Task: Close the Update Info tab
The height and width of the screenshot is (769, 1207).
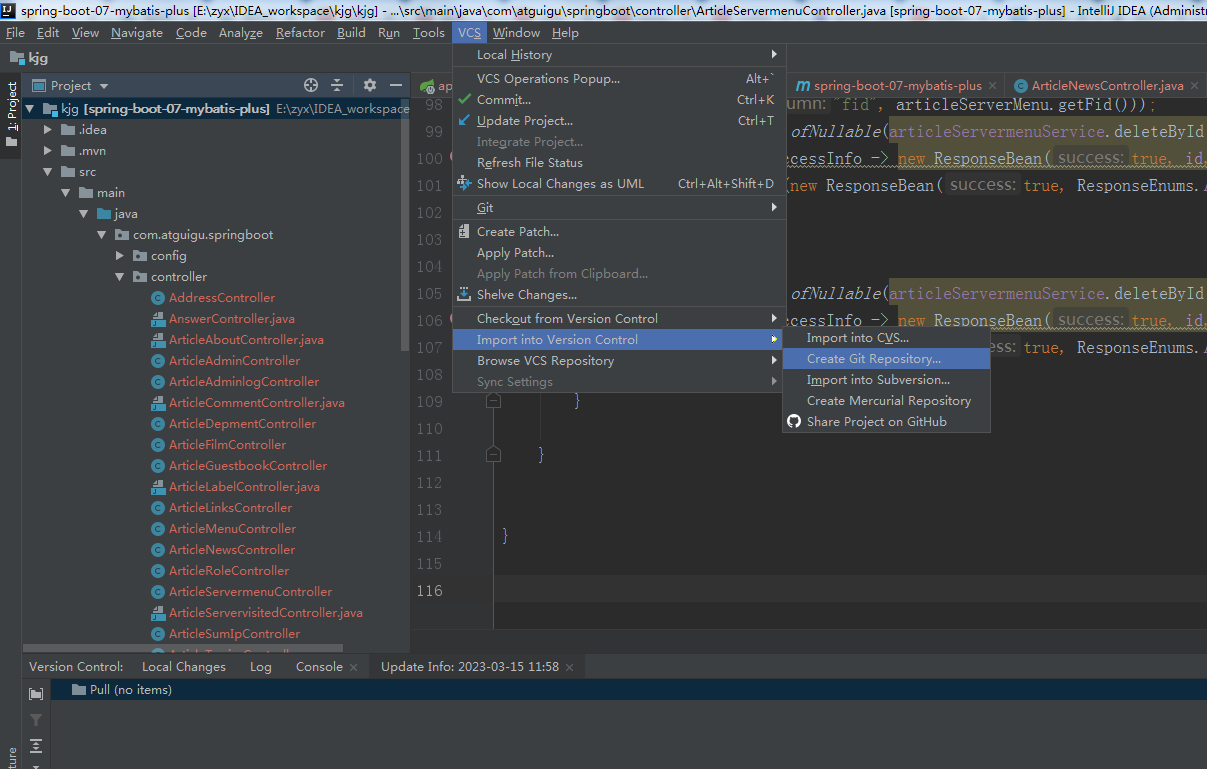Action: pyautogui.click(x=569, y=667)
